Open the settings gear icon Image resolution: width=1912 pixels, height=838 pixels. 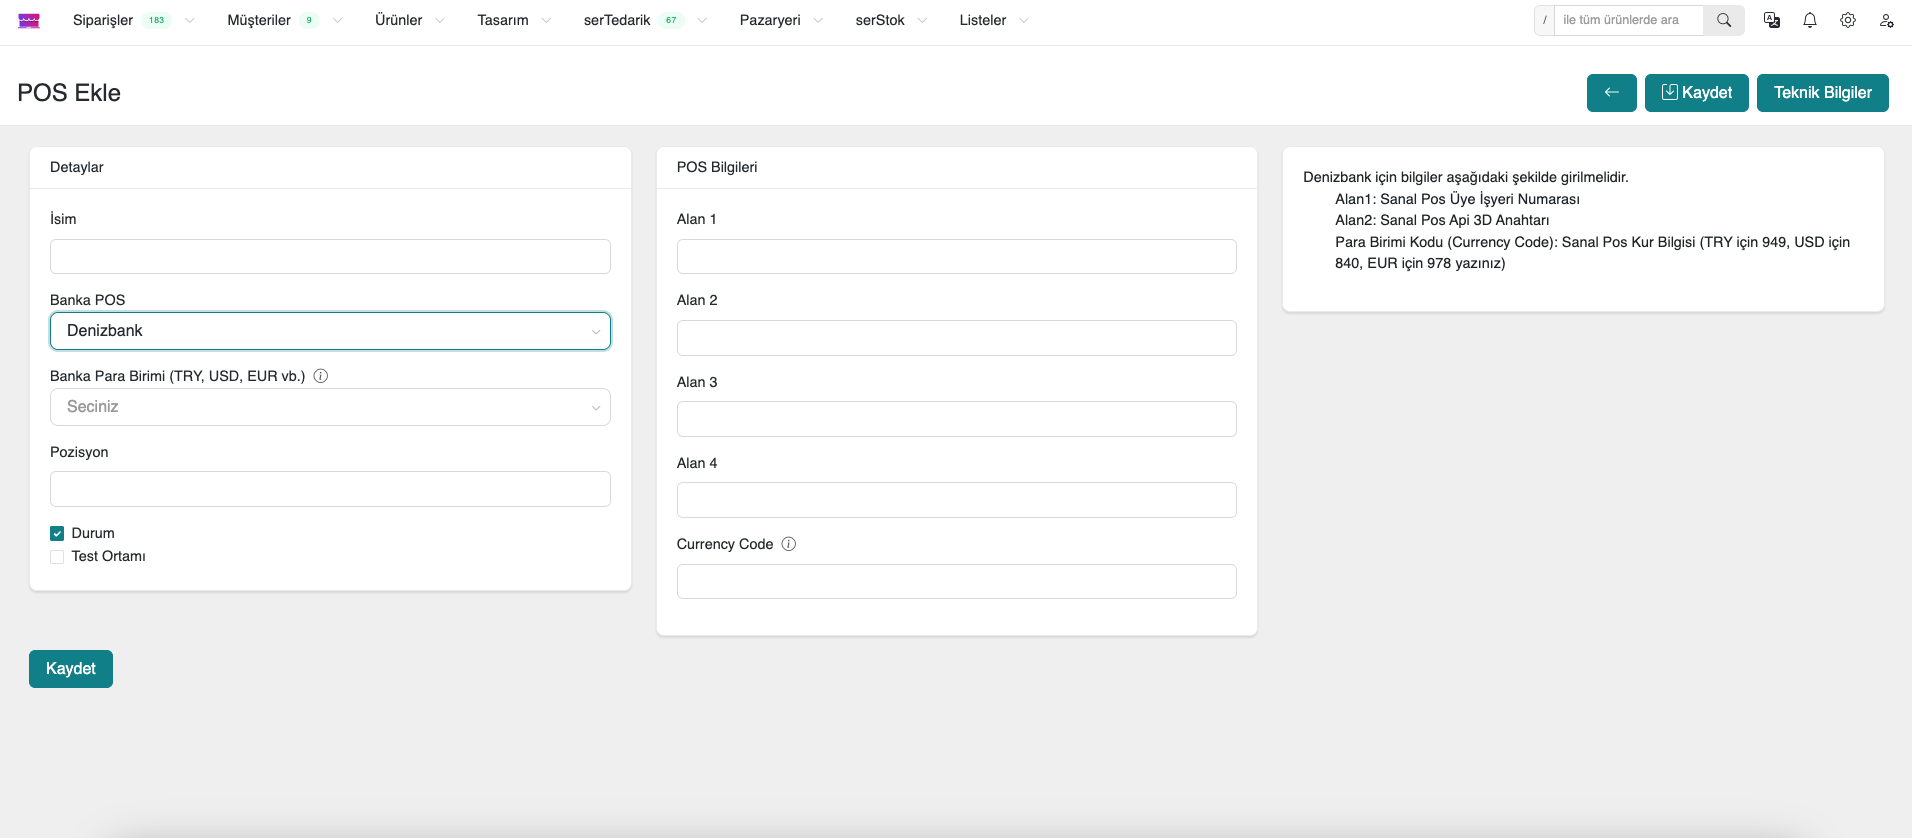1848,20
